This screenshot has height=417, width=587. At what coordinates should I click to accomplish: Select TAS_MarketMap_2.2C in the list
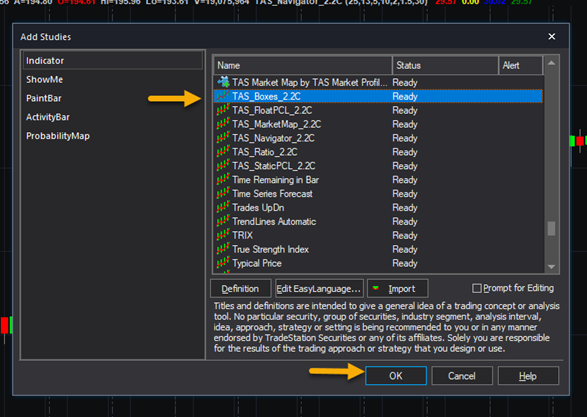point(378,124)
